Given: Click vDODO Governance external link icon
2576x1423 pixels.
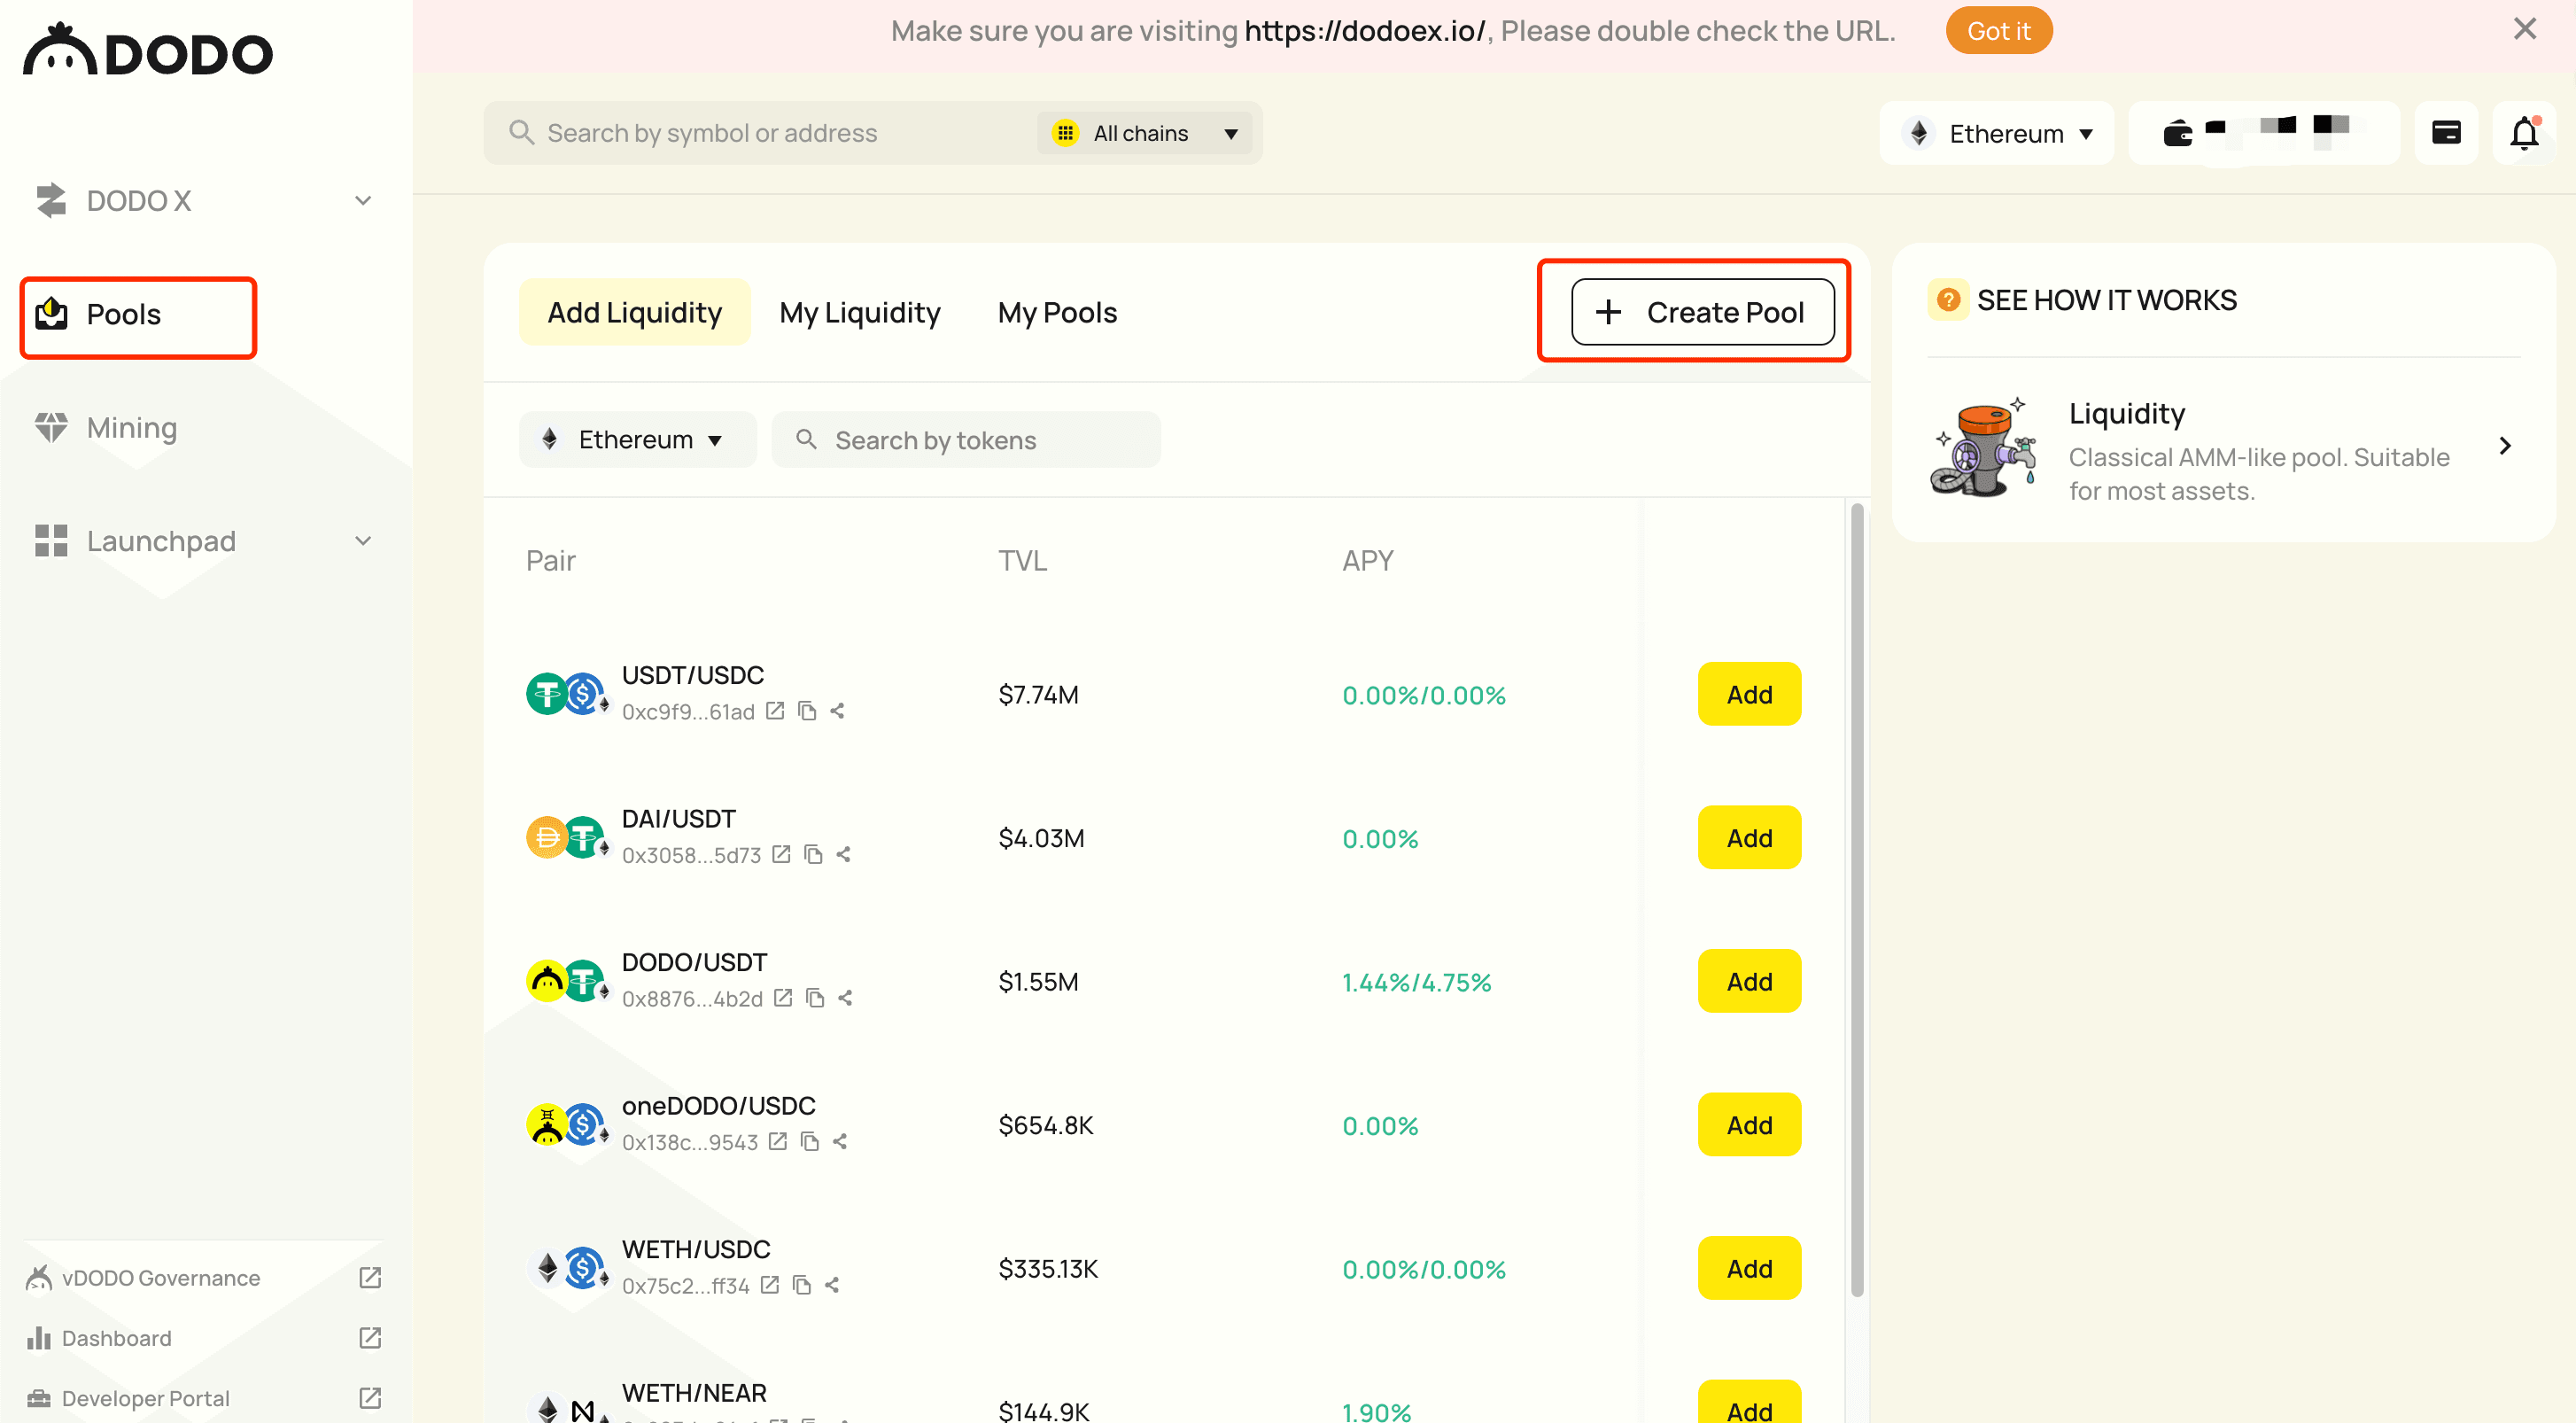Looking at the screenshot, I should click(x=370, y=1278).
